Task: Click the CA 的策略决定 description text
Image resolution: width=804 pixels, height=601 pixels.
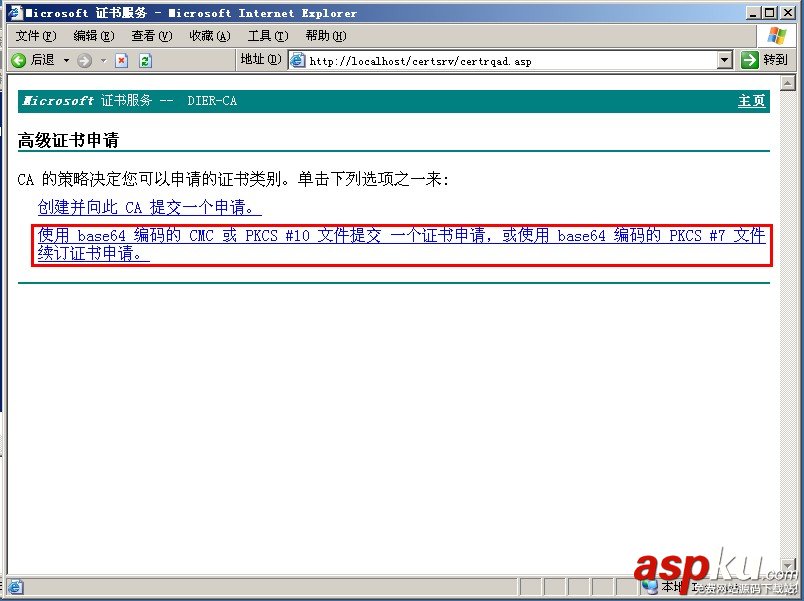Action: click(x=233, y=179)
